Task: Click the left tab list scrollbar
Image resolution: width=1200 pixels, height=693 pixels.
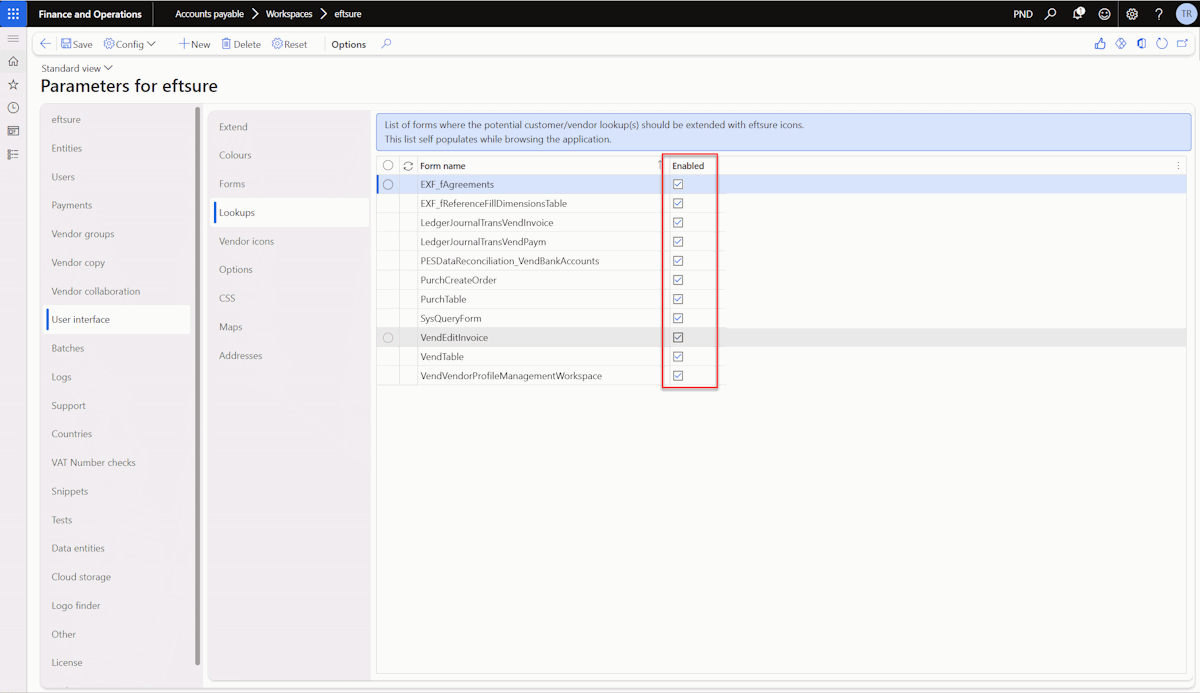Action: (x=198, y=386)
